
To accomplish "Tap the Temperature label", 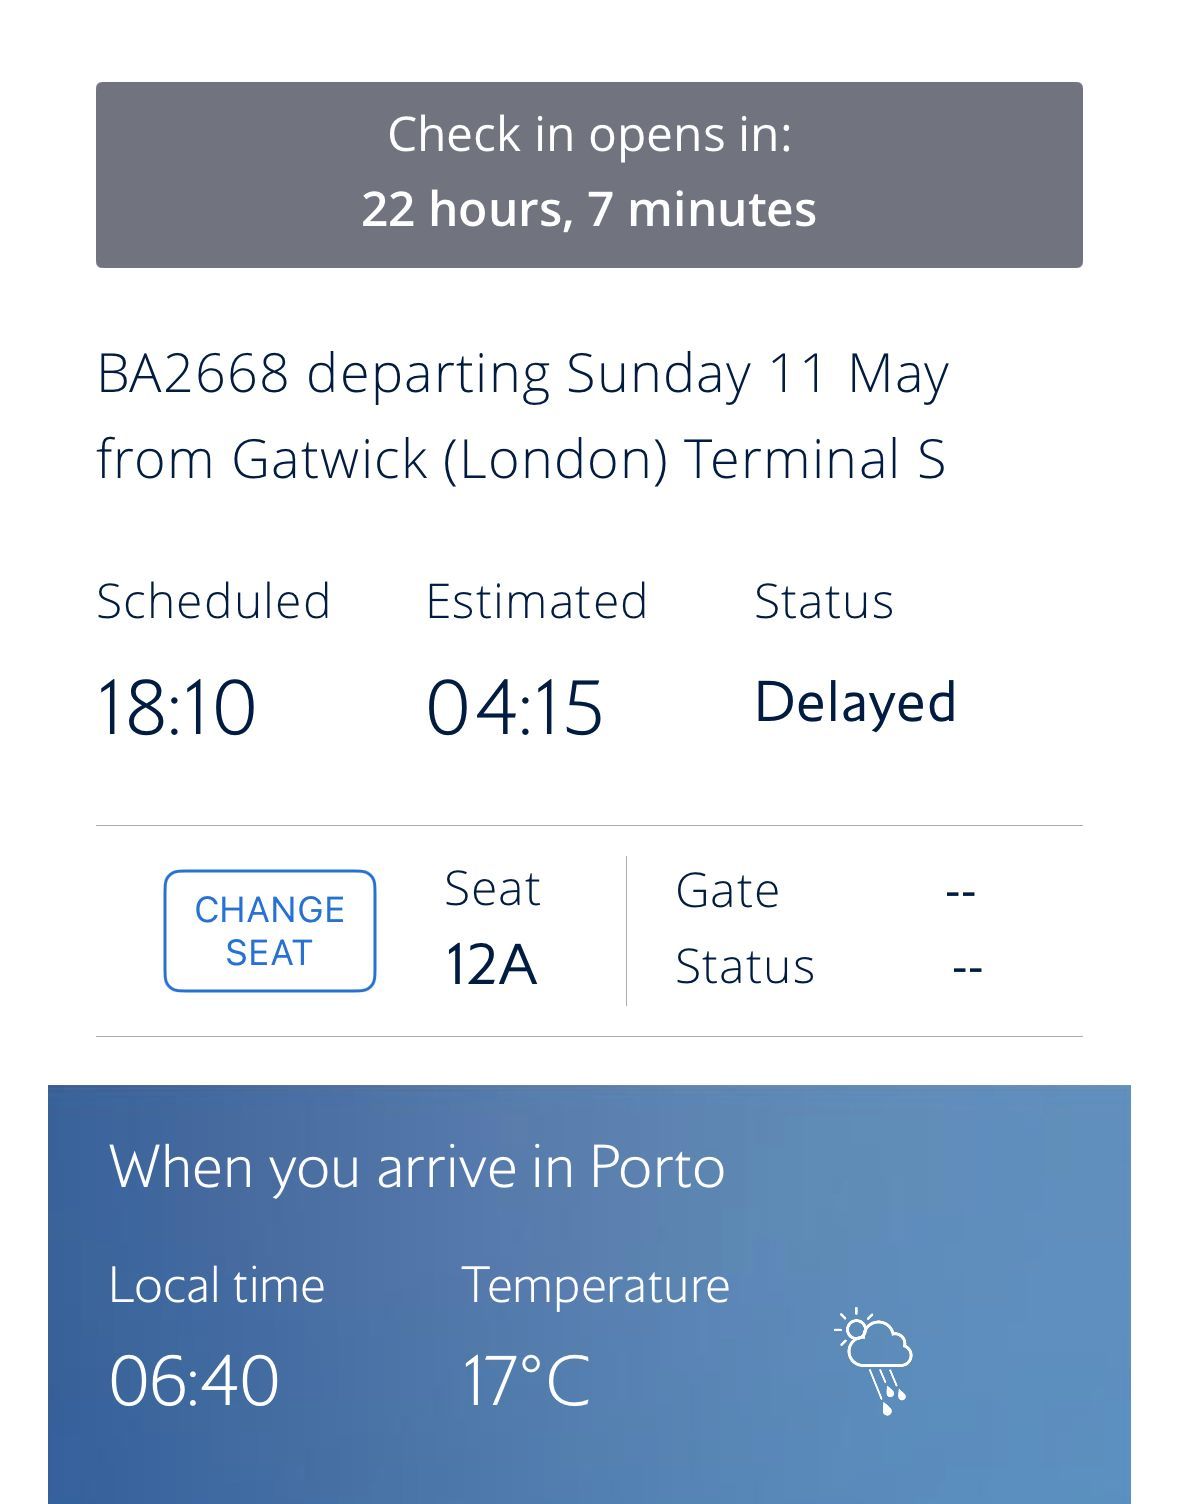I will coord(595,1285).
